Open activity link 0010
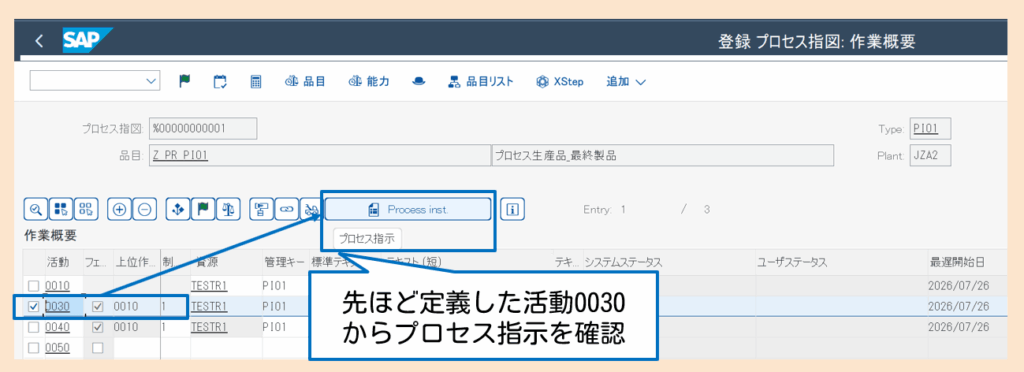 57,285
